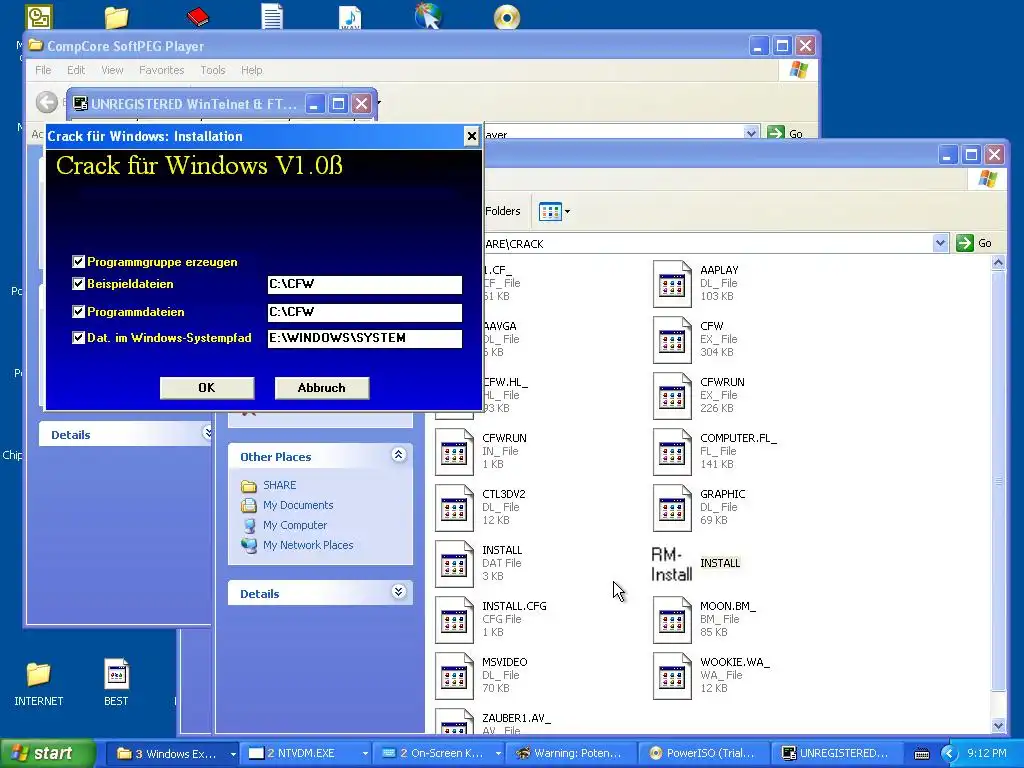The height and width of the screenshot is (768, 1024).
Task: Toggle Programmgruppe erzeugen checkbox
Action: 78,262
